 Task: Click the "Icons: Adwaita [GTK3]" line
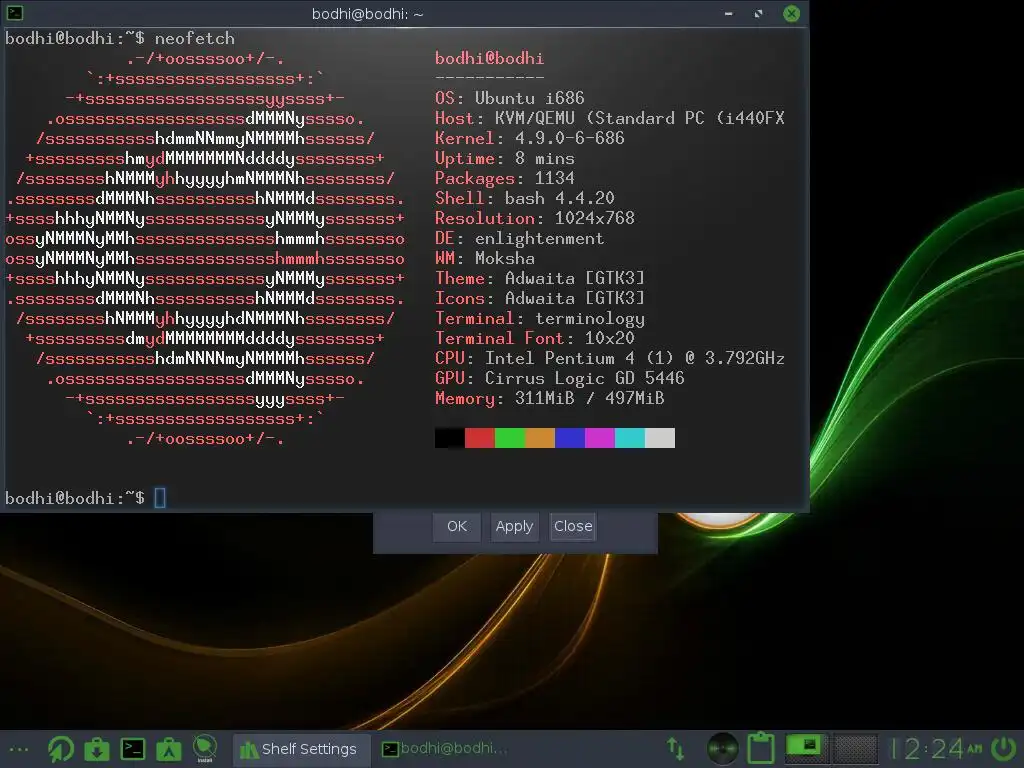coord(539,298)
